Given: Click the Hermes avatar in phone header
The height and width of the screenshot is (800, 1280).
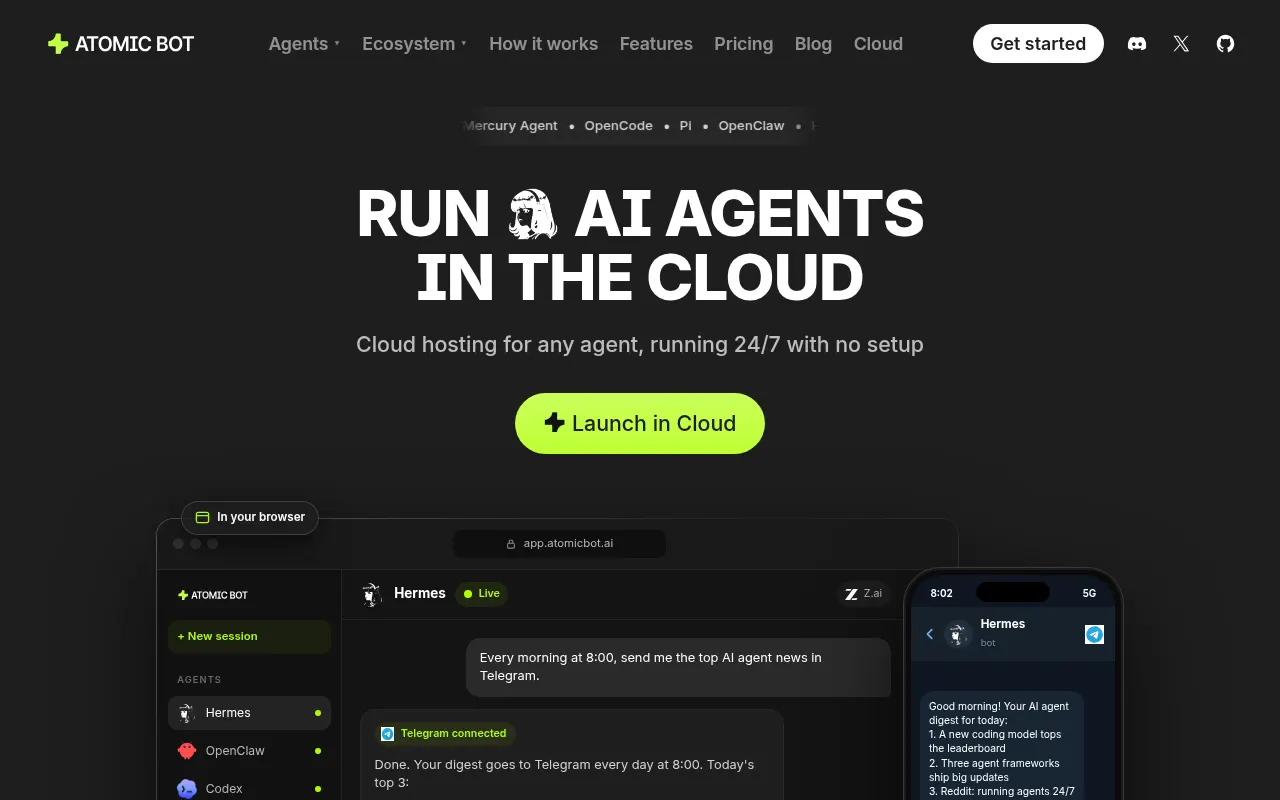Looking at the screenshot, I should click(958, 634).
